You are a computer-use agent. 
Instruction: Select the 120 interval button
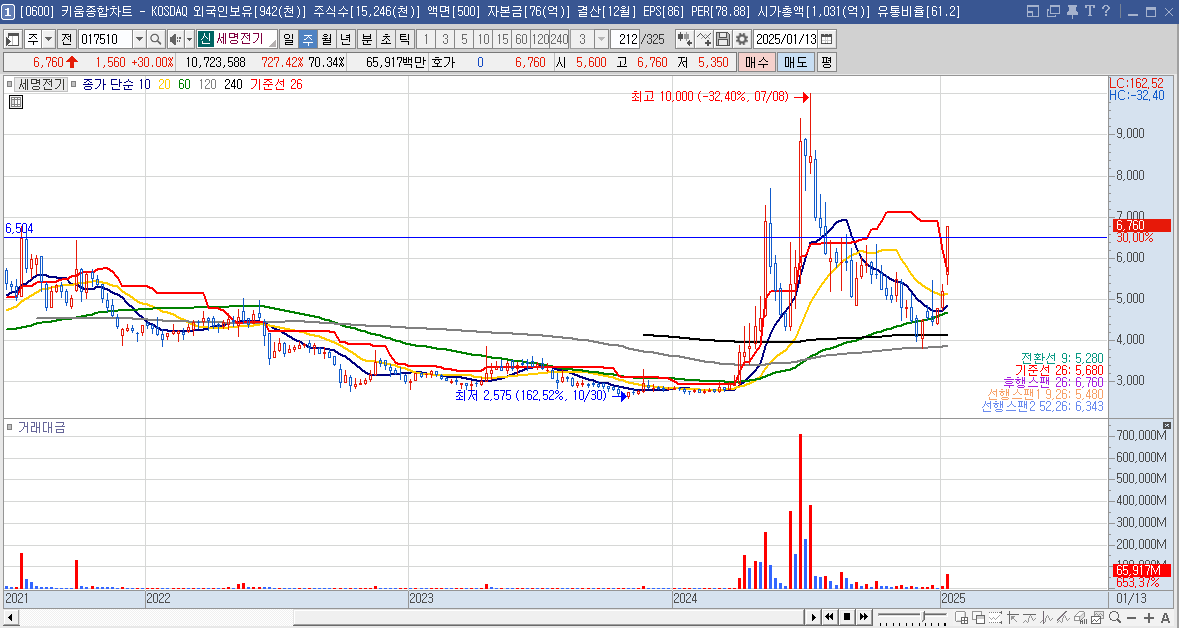click(540, 39)
